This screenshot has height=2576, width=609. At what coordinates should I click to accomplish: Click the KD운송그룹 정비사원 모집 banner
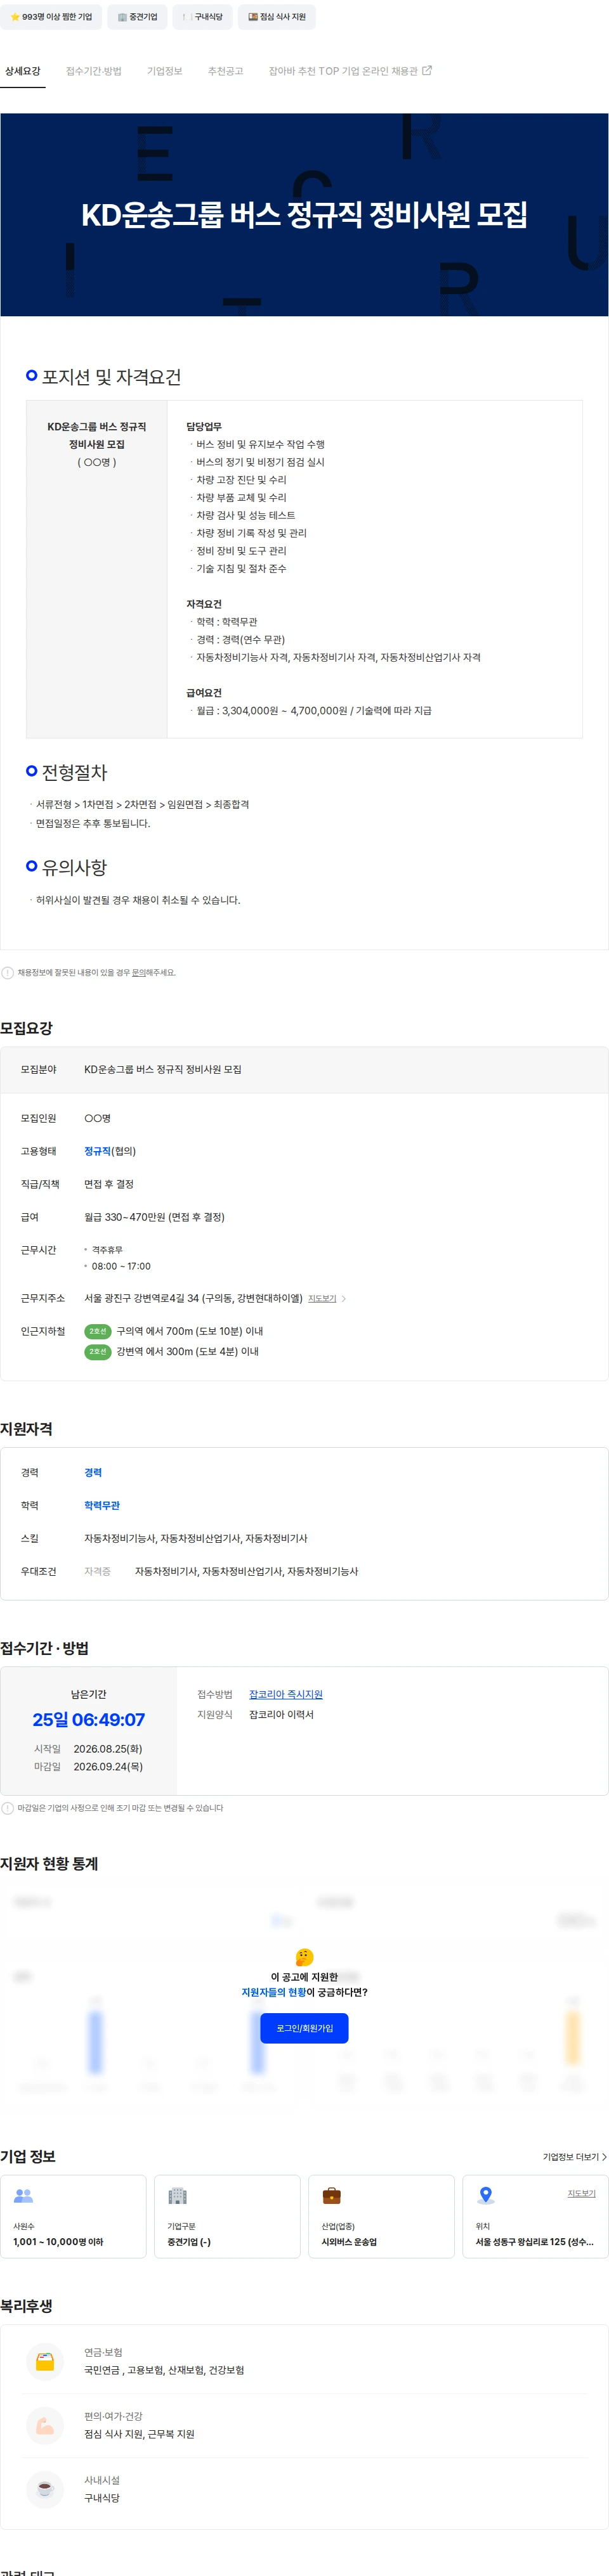pyautogui.click(x=304, y=215)
